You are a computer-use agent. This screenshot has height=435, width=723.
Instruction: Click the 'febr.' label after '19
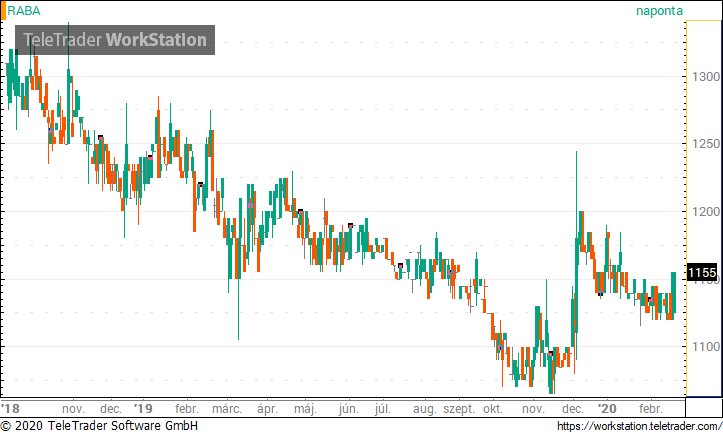(x=187, y=409)
